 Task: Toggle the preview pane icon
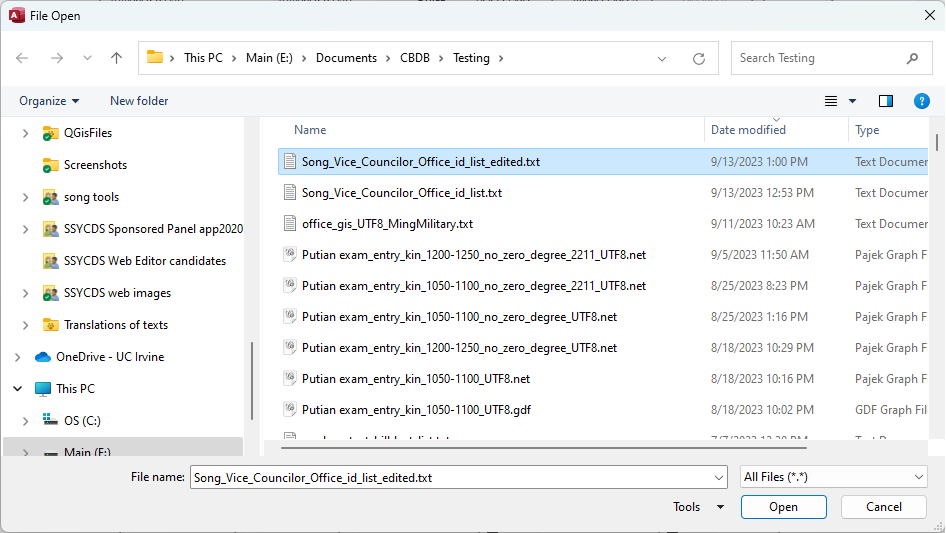pos(885,101)
